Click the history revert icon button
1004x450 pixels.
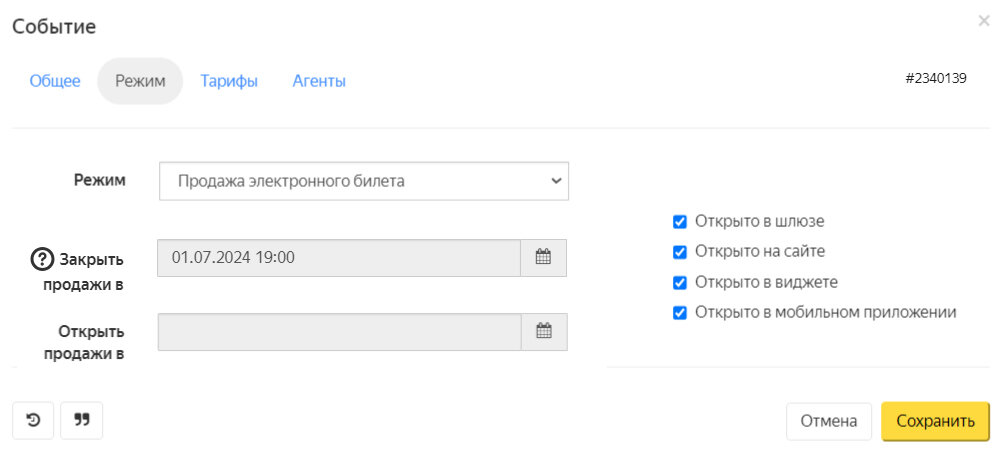tap(33, 421)
